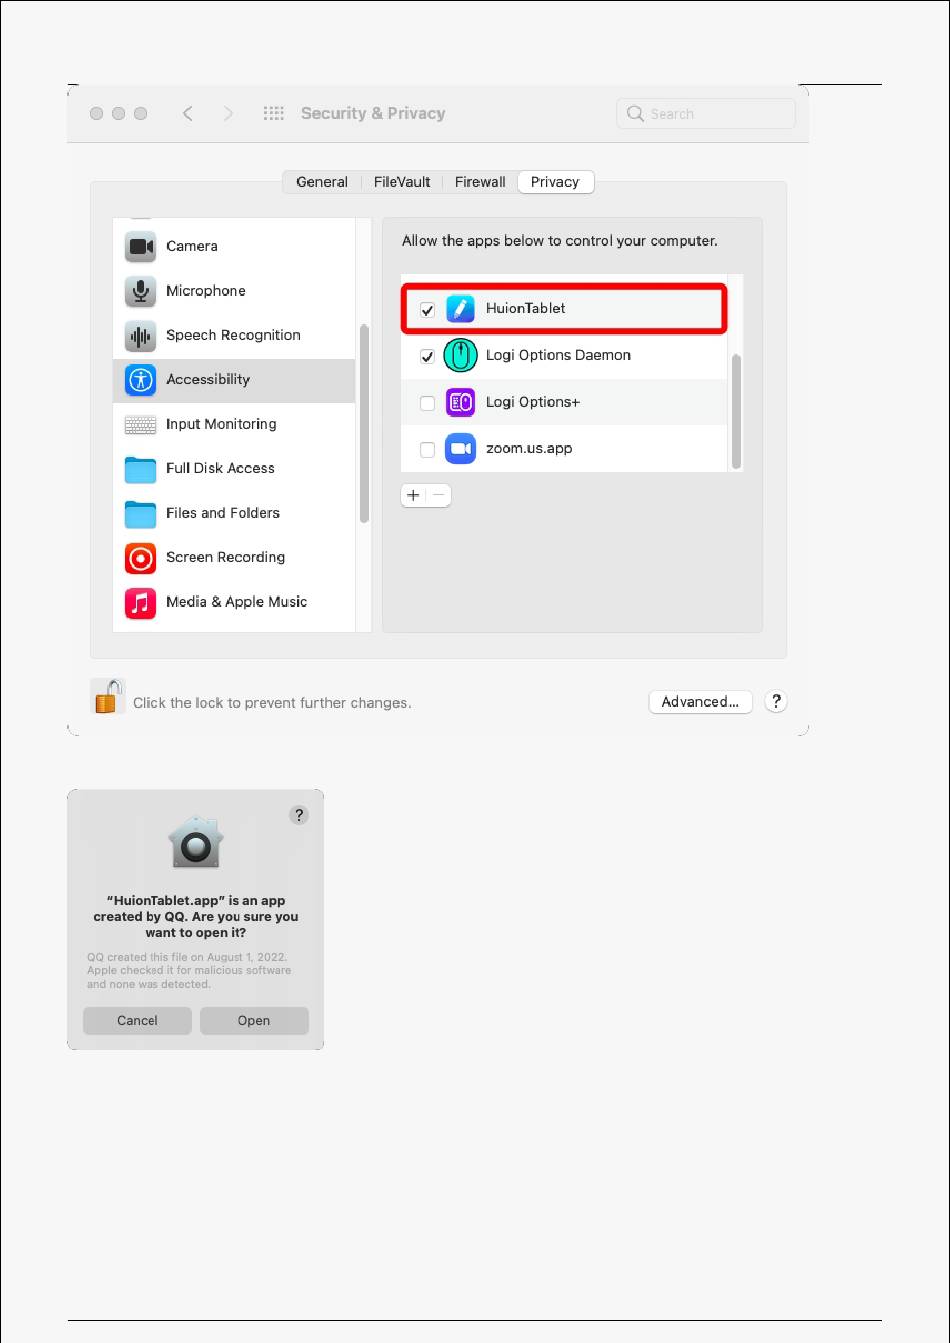Open the General tab
The image size is (950, 1343).
click(x=322, y=182)
